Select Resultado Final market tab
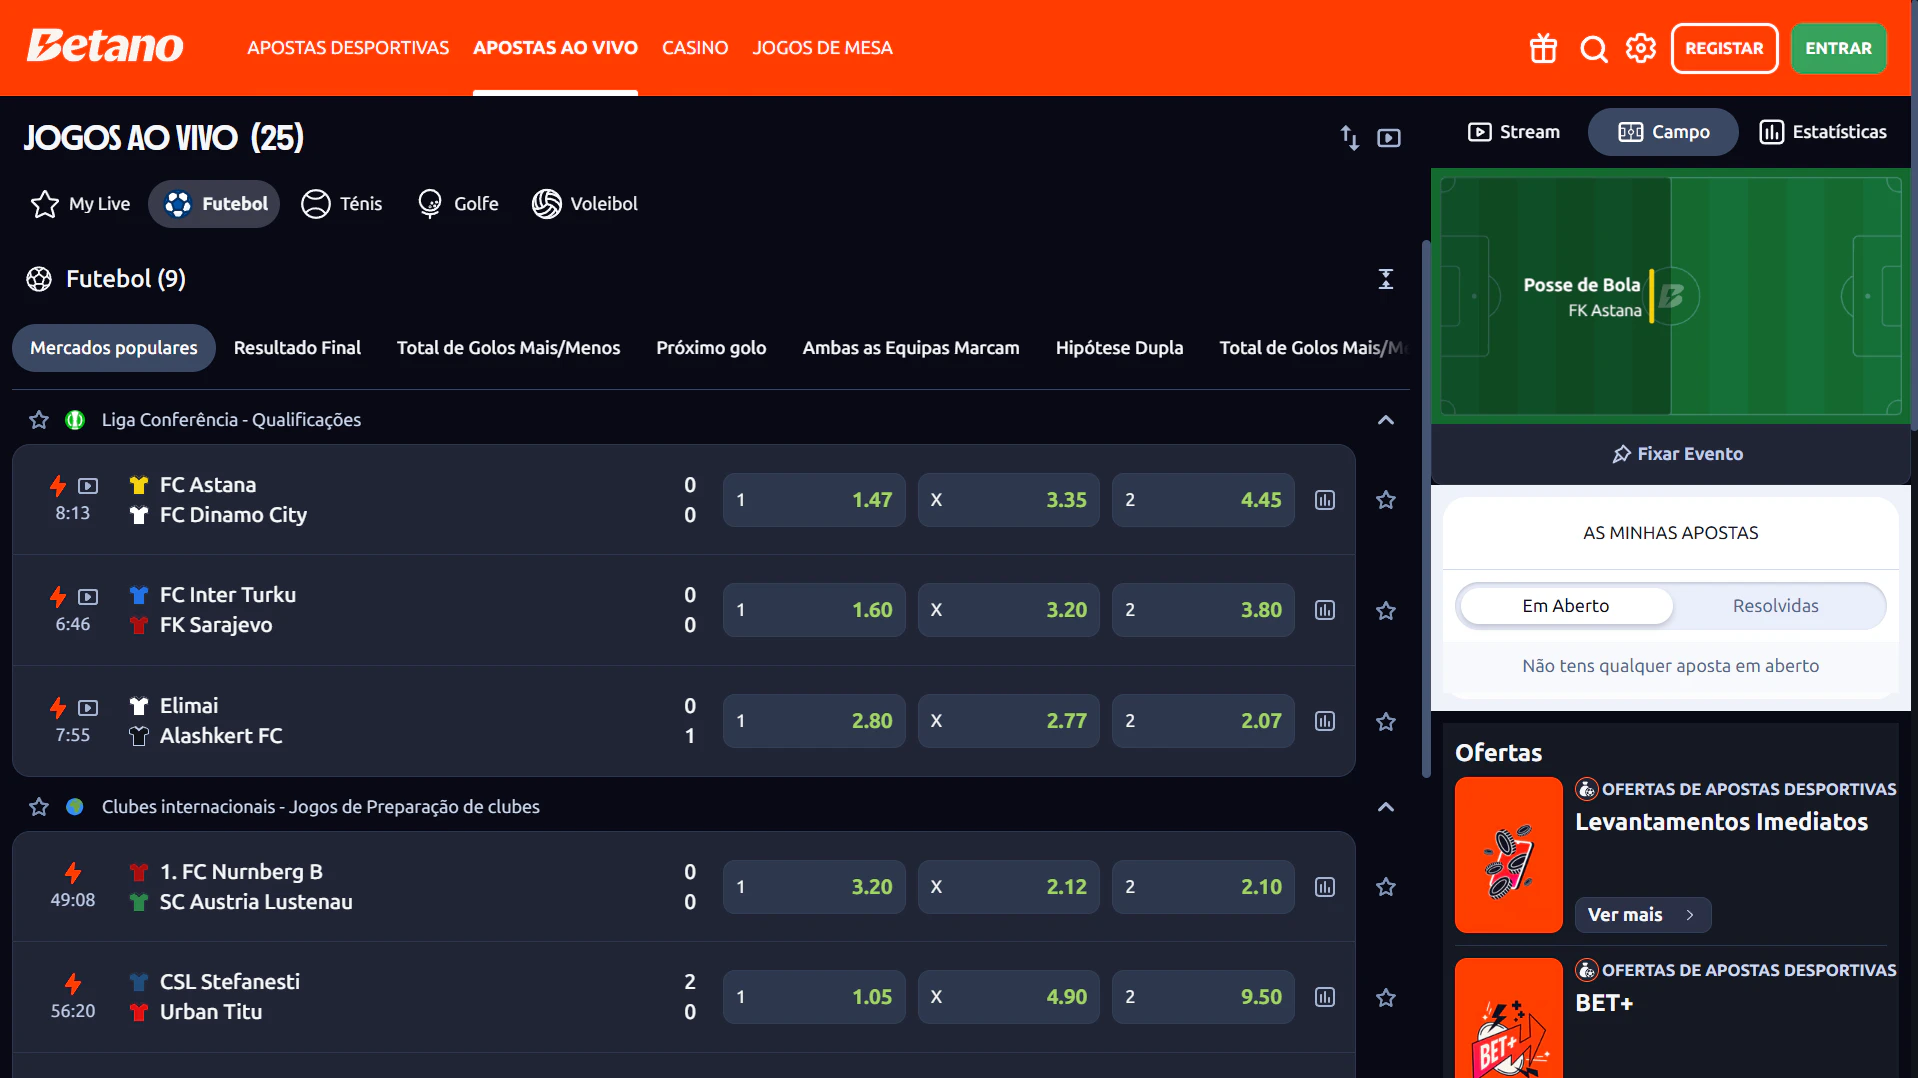 click(297, 348)
